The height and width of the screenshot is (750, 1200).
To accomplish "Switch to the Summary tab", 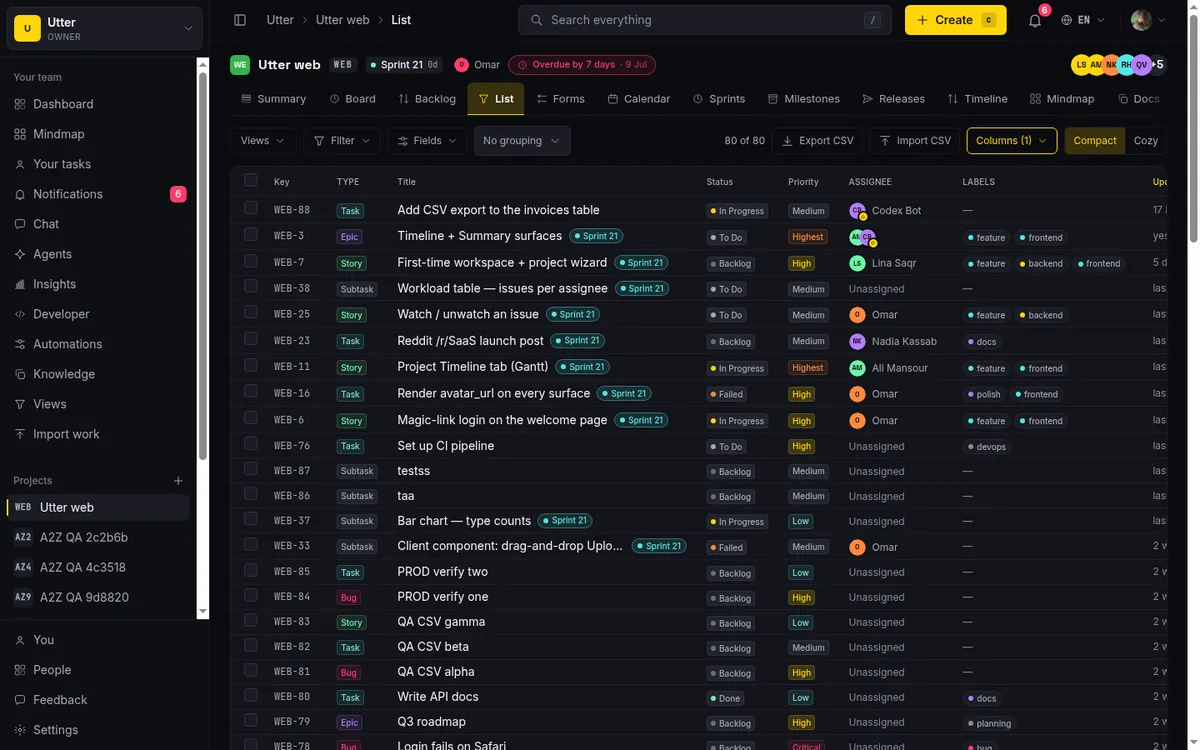I will (x=273, y=99).
